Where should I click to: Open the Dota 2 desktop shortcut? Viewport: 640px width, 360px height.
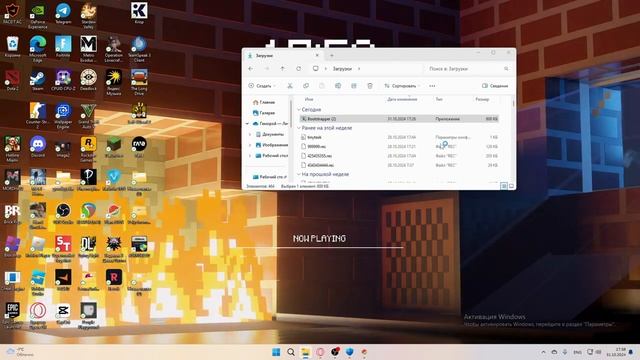(x=12, y=80)
